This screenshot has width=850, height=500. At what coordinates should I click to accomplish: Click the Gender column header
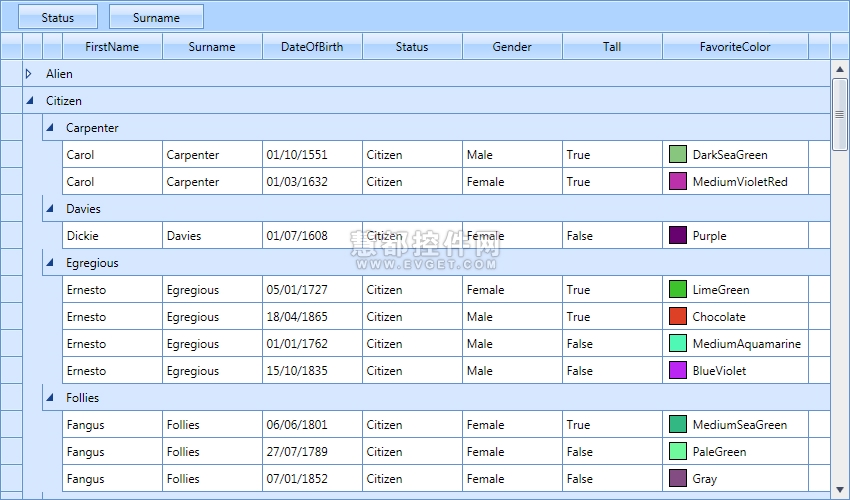coord(512,47)
